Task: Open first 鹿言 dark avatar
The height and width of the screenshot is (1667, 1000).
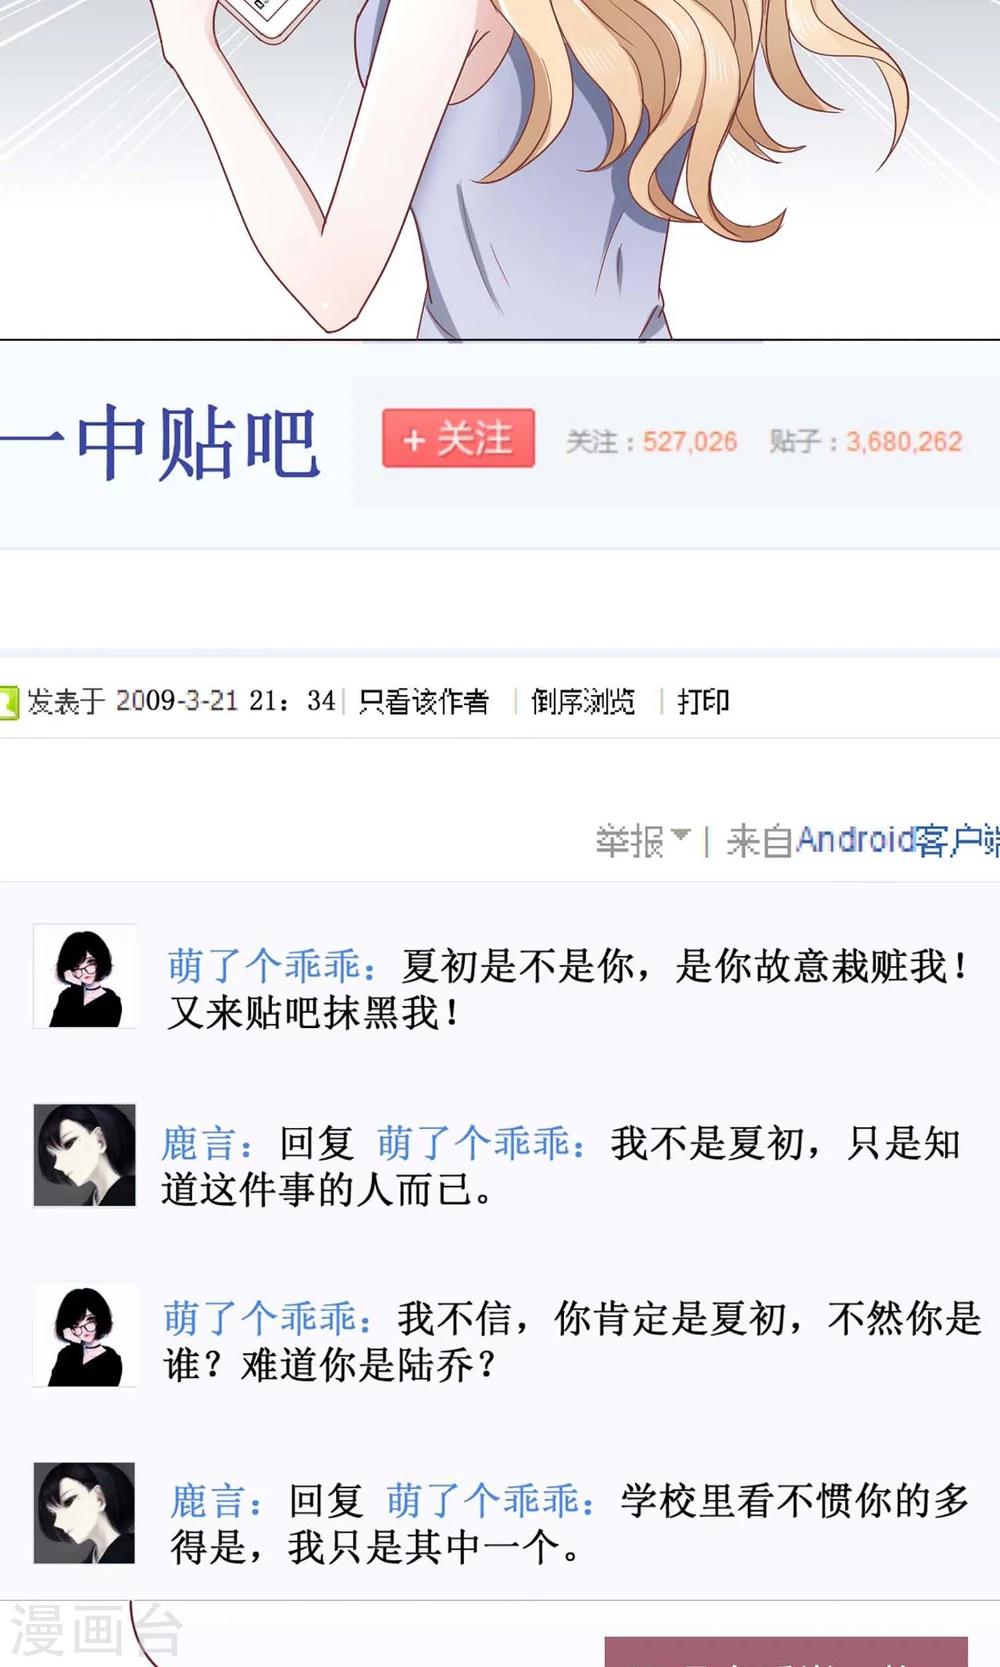Action: (85, 1155)
